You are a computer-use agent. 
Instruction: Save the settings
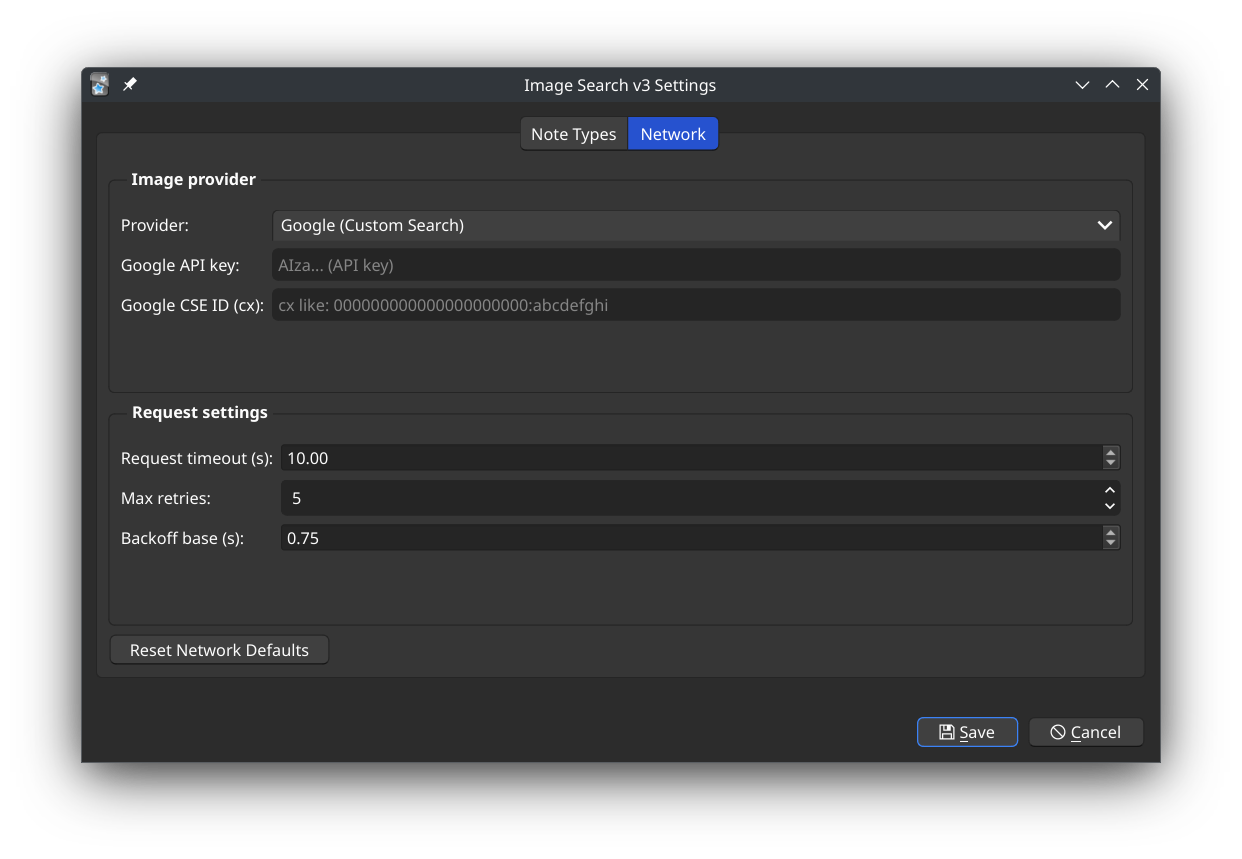click(967, 732)
